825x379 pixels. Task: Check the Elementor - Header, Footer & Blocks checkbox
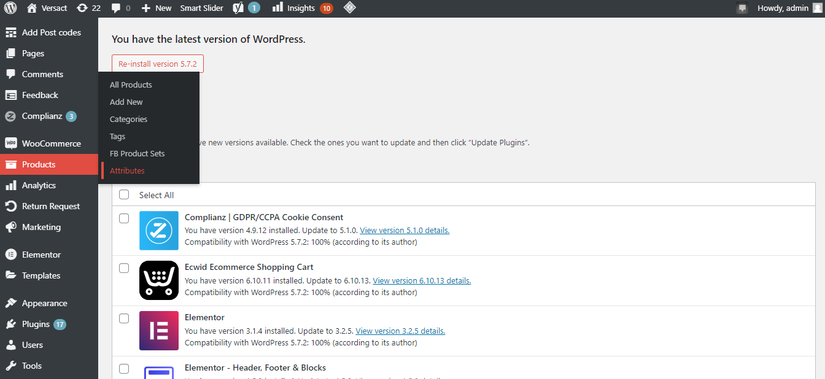124,368
